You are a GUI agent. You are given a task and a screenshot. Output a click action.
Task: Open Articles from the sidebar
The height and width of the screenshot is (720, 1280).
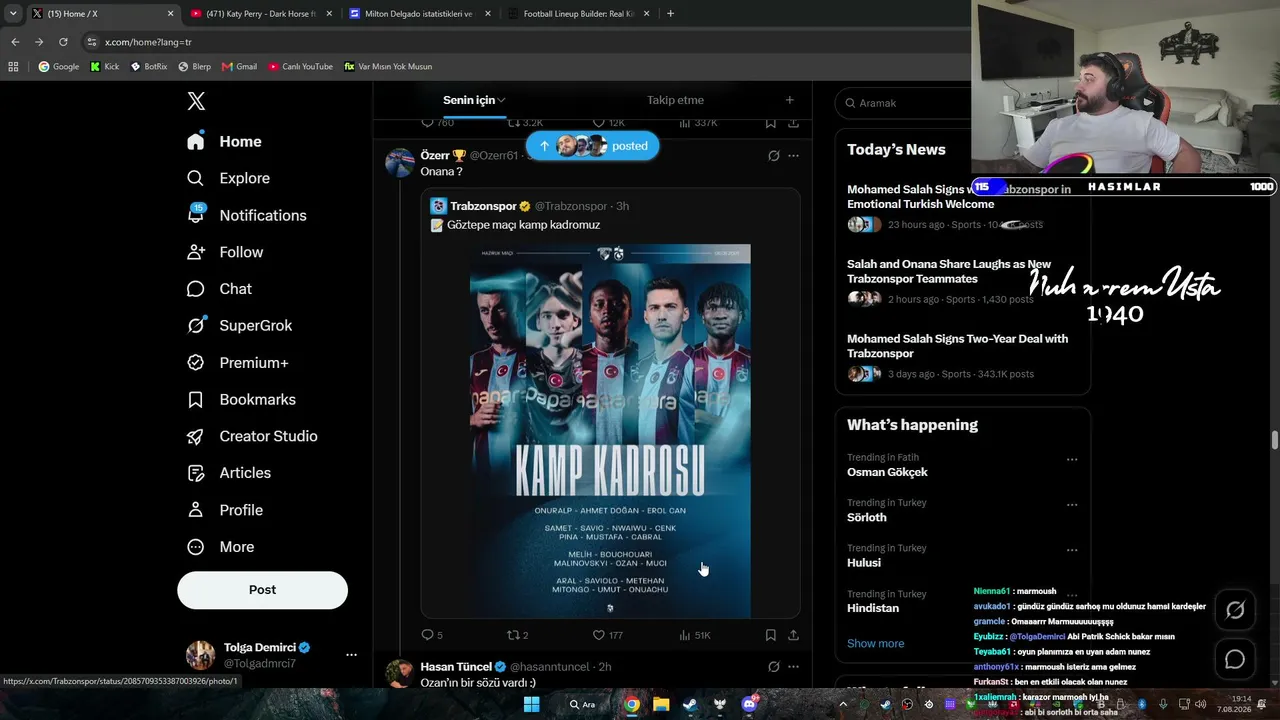tap(229, 473)
